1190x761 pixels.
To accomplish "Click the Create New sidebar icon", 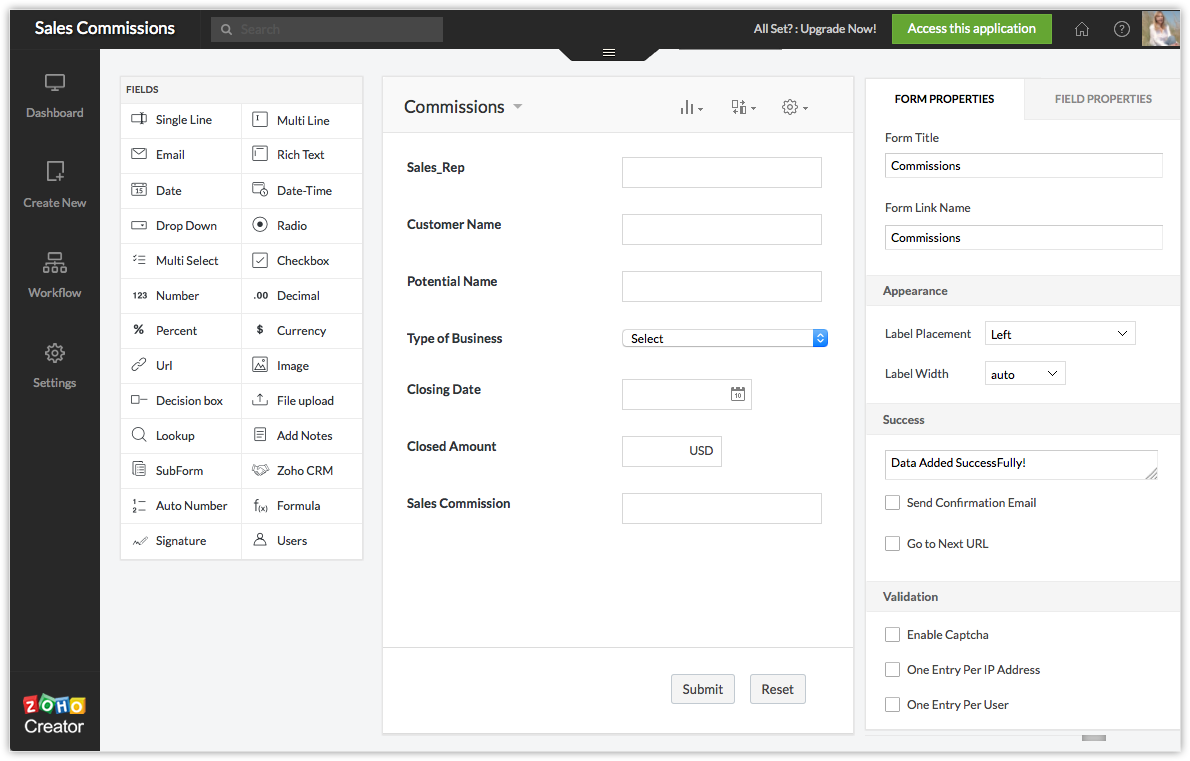I will point(55,185).
